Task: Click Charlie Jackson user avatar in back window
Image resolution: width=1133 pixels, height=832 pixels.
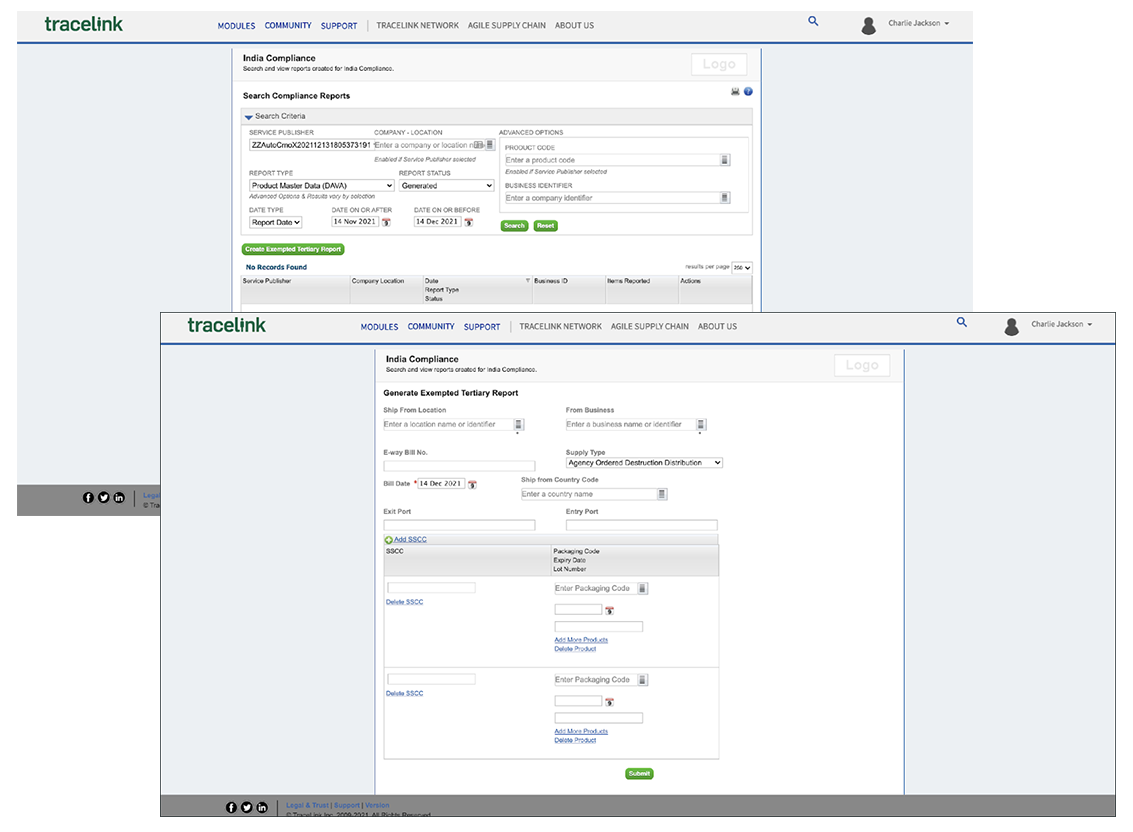Action: click(869, 26)
